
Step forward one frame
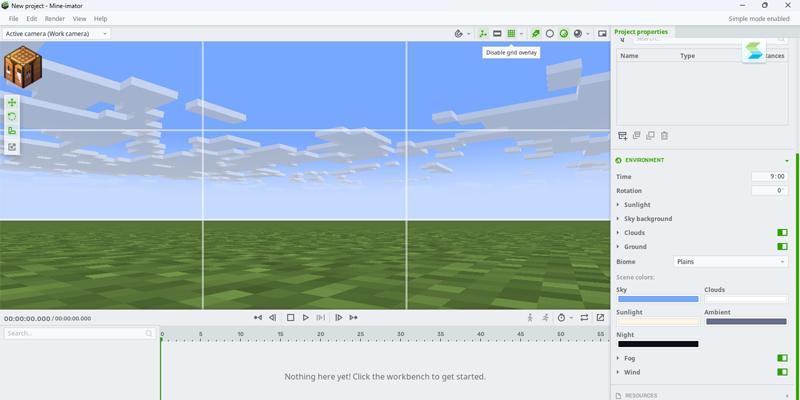point(338,317)
